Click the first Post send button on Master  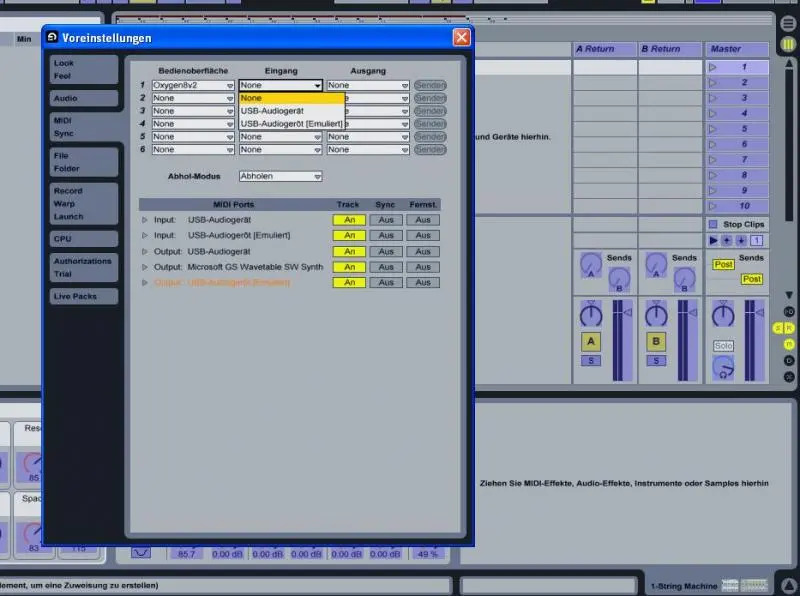pos(723,264)
